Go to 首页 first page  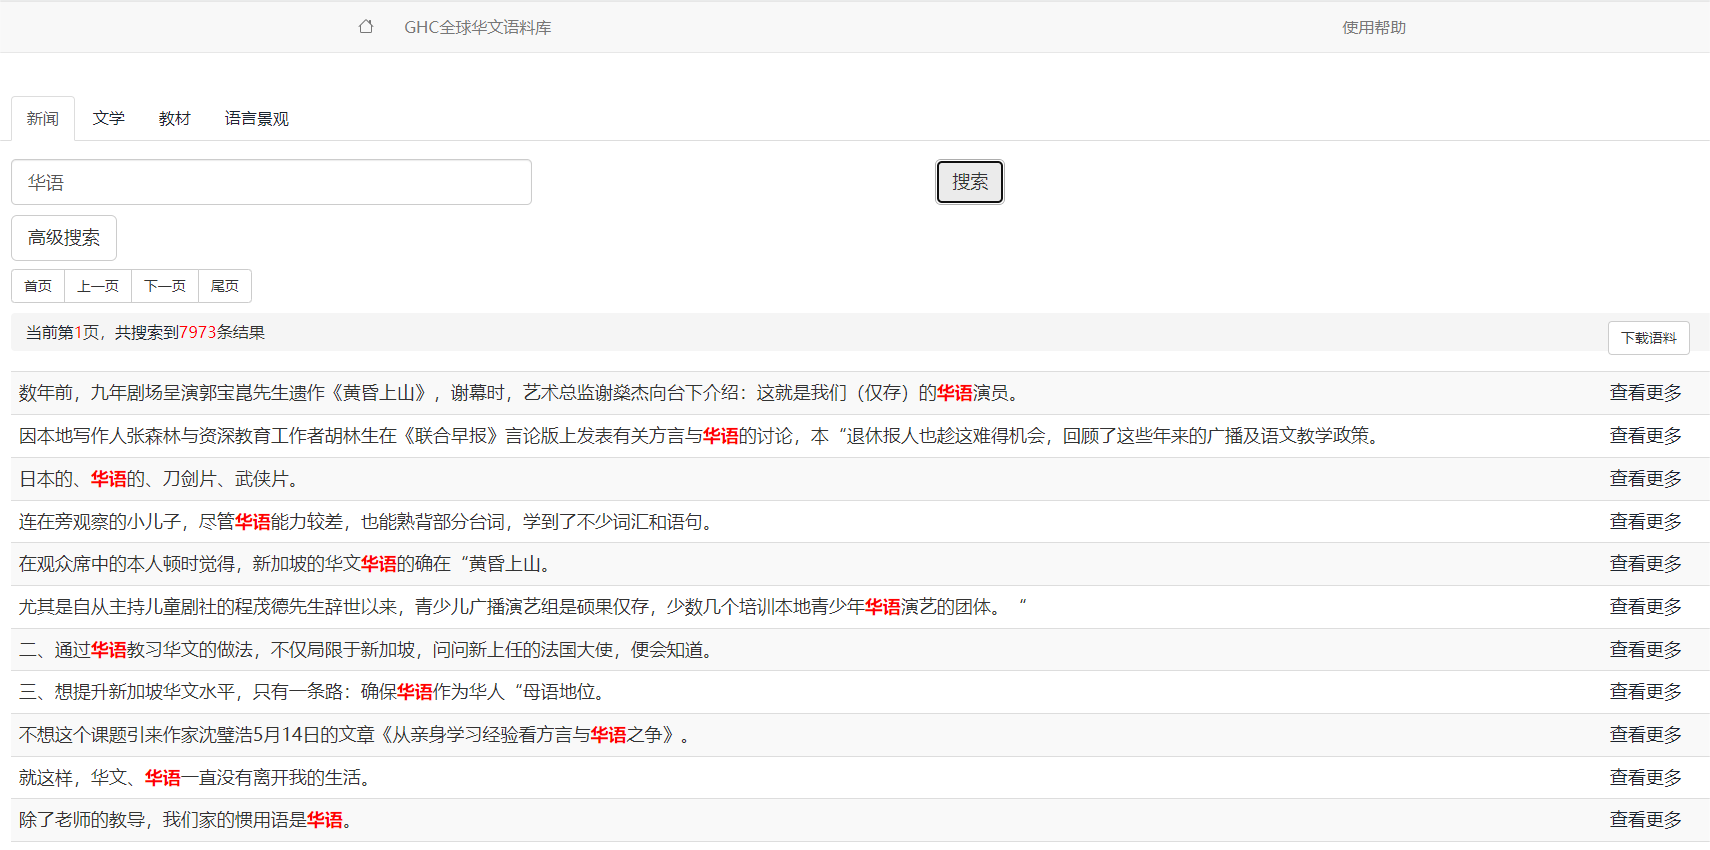pyautogui.click(x=38, y=286)
